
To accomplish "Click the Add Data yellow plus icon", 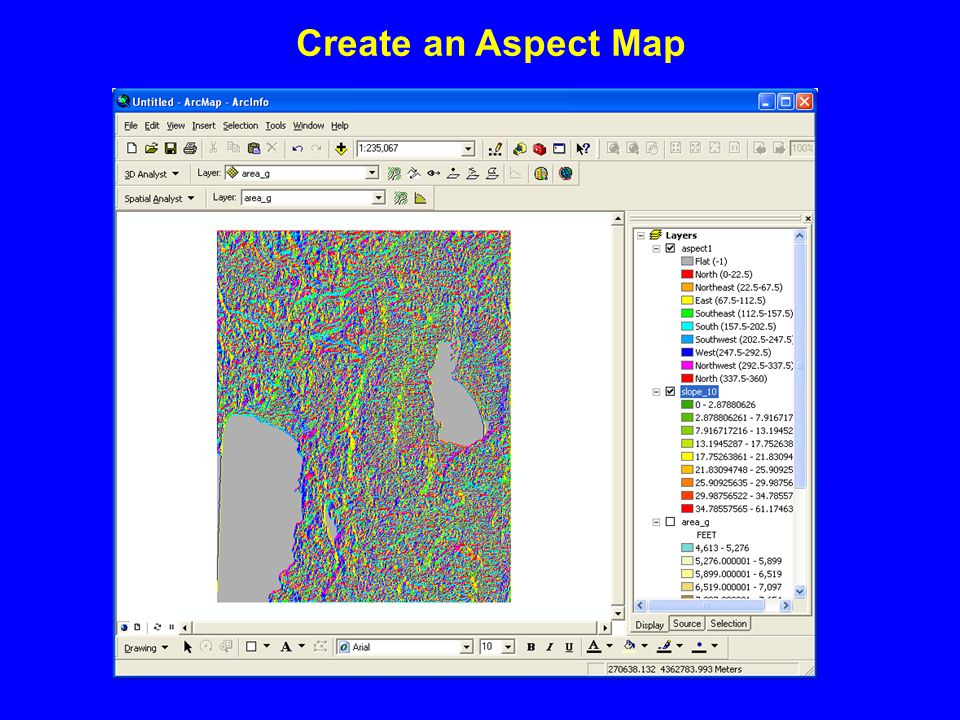I will (341, 148).
